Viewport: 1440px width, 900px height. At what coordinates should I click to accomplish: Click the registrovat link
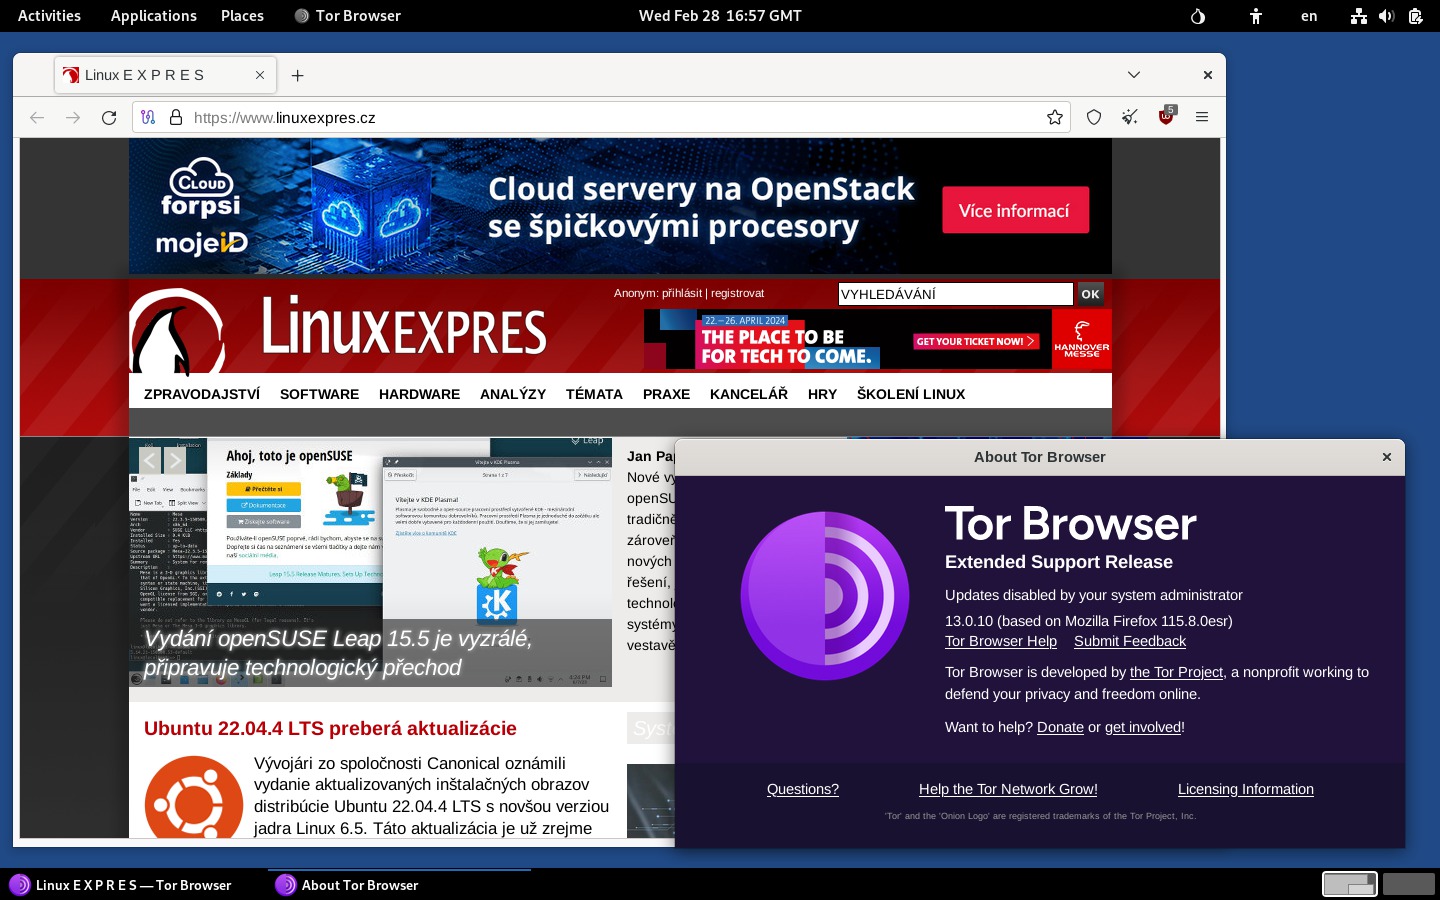[x=738, y=294]
